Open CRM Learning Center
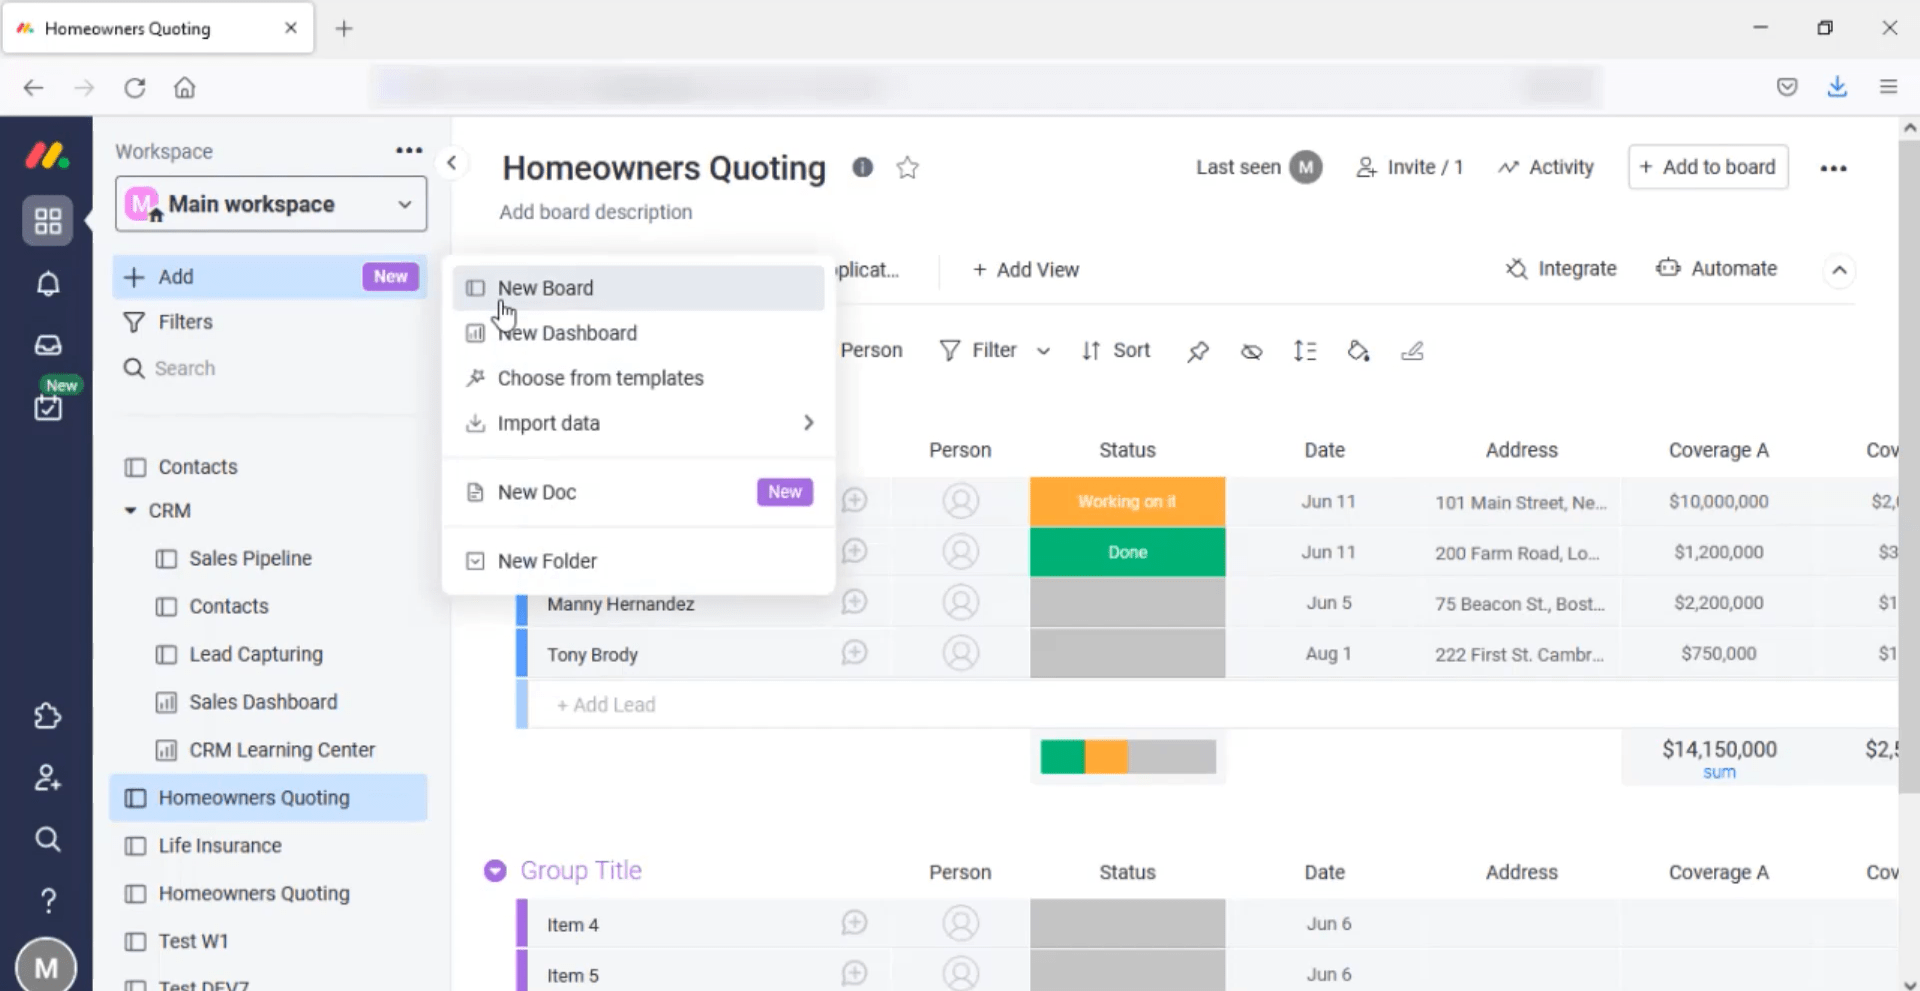Viewport: 1920px width, 991px height. (x=265, y=750)
